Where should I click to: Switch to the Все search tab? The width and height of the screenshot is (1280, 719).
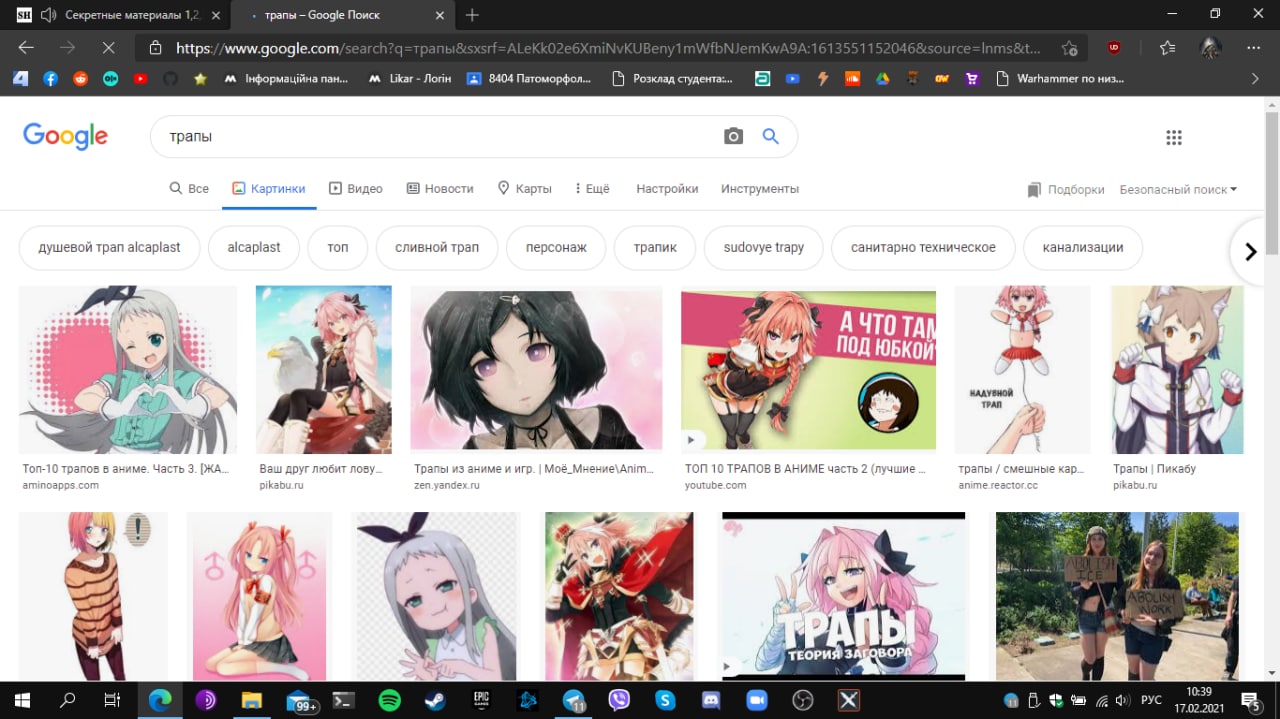189,188
